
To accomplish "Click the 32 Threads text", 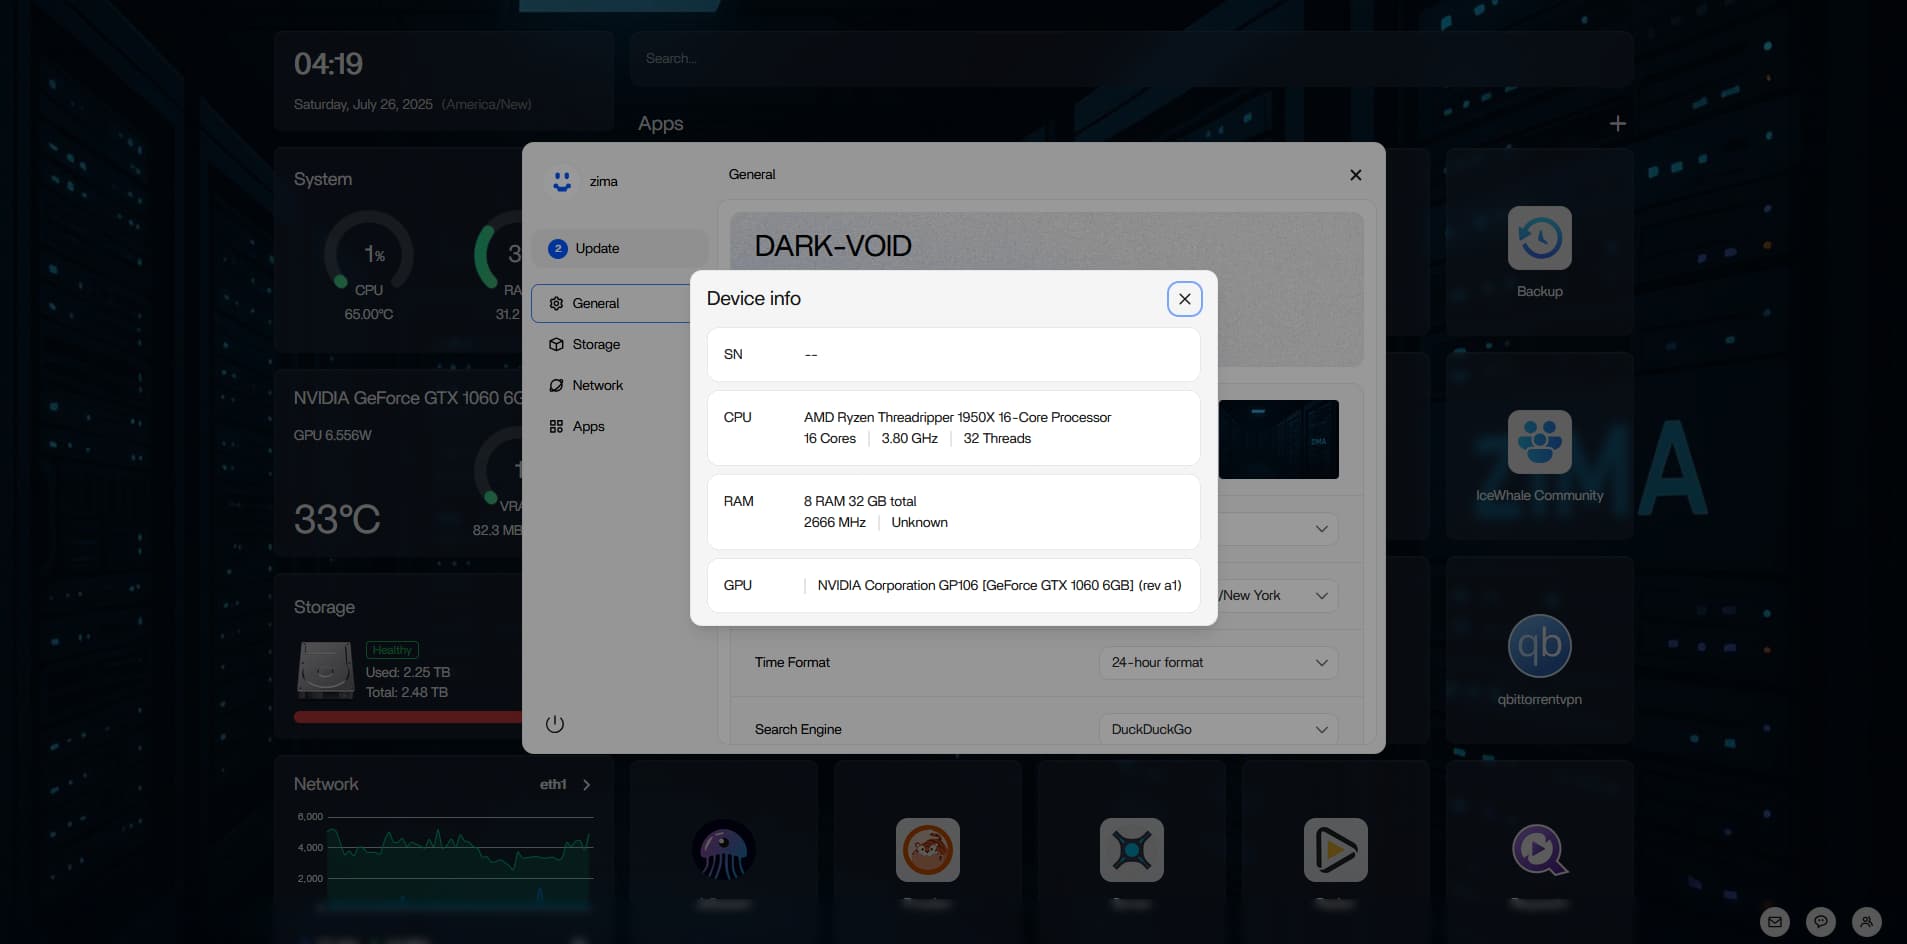I will click(997, 438).
